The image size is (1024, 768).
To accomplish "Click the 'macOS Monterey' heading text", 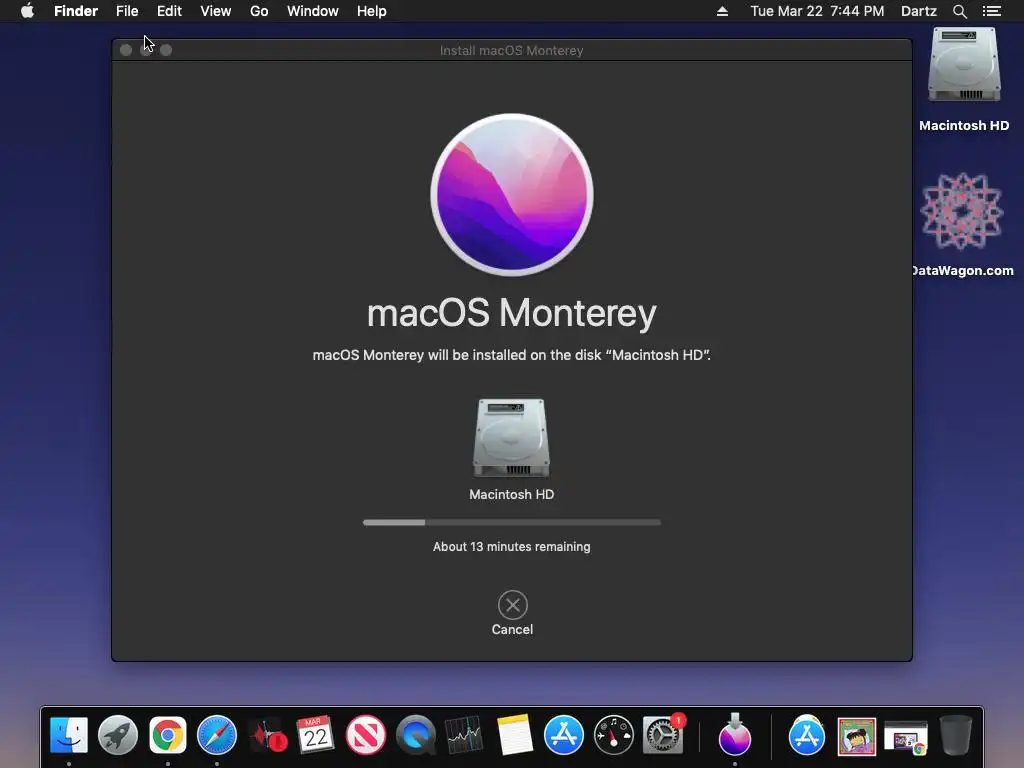I will click(x=512, y=313).
